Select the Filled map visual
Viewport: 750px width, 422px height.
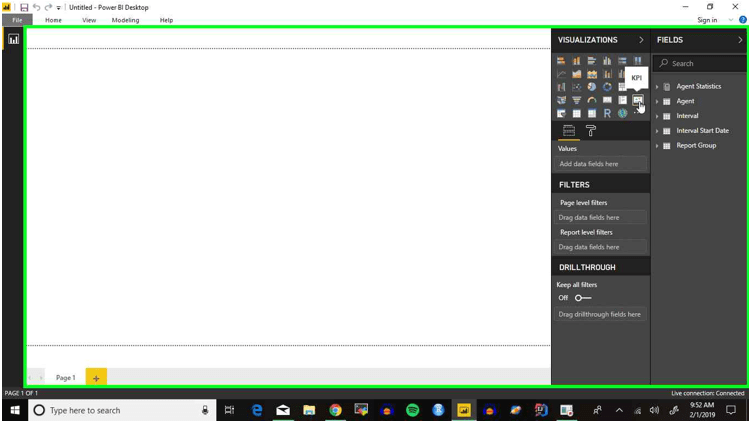(561, 100)
